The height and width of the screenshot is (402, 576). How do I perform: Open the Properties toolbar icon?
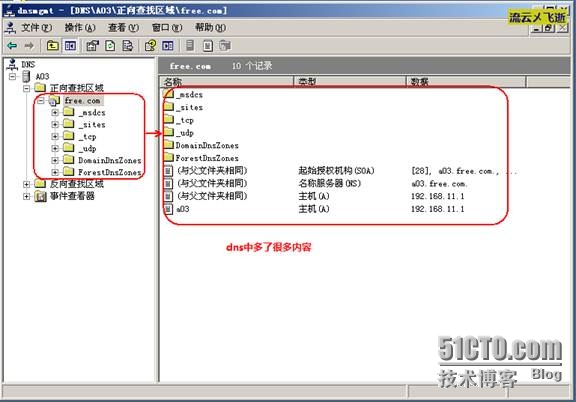pos(92,46)
